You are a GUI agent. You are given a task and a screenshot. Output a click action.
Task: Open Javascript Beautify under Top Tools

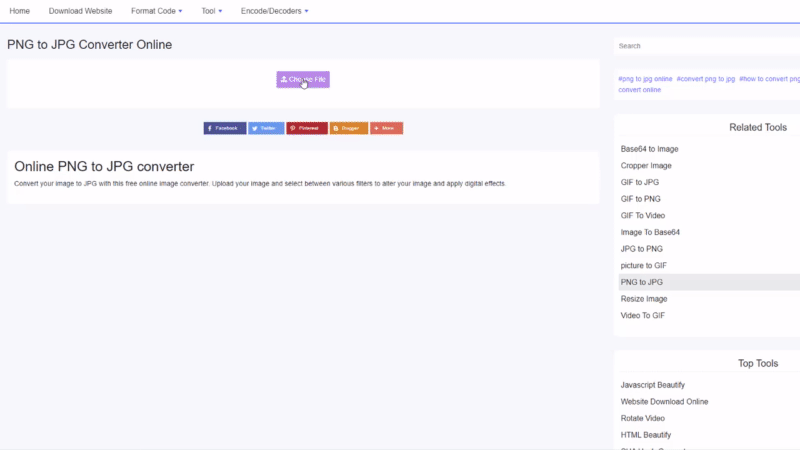click(653, 385)
